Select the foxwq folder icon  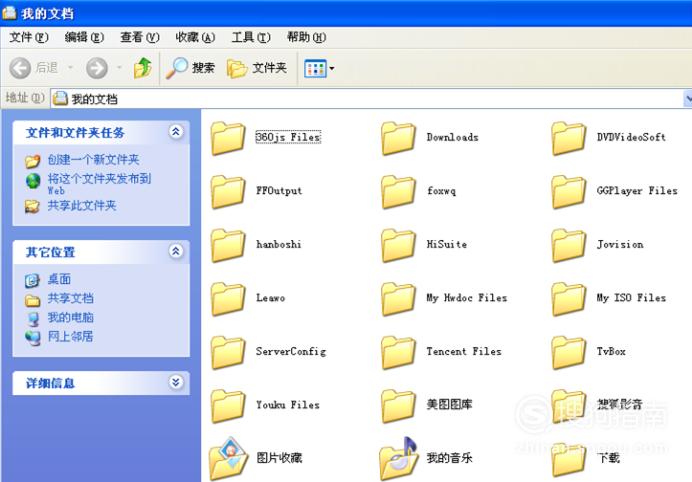(398, 192)
